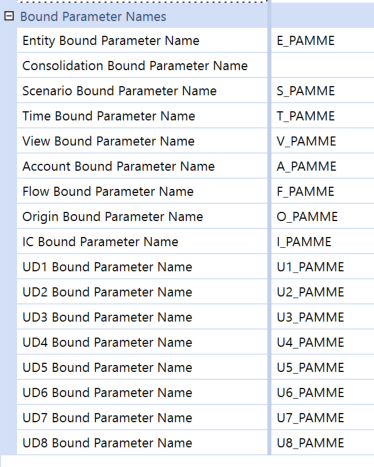Screen dimensions: 374x467
Task: Select the Bound Parameter Names header
Action: (x=93, y=16)
